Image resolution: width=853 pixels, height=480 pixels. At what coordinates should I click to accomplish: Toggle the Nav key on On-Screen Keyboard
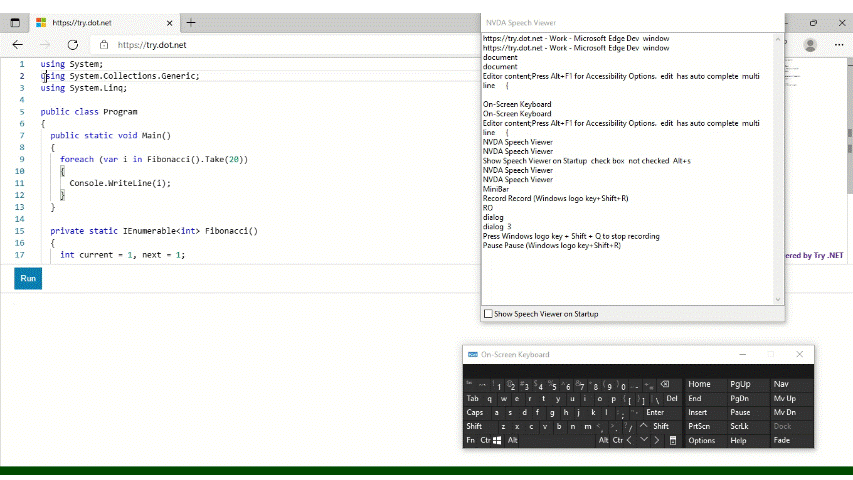pyautogui.click(x=792, y=385)
